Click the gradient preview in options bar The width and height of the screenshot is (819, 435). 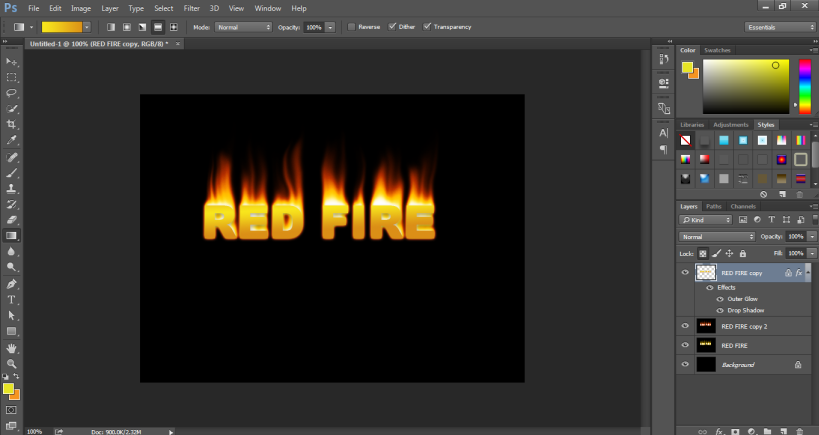[62, 27]
